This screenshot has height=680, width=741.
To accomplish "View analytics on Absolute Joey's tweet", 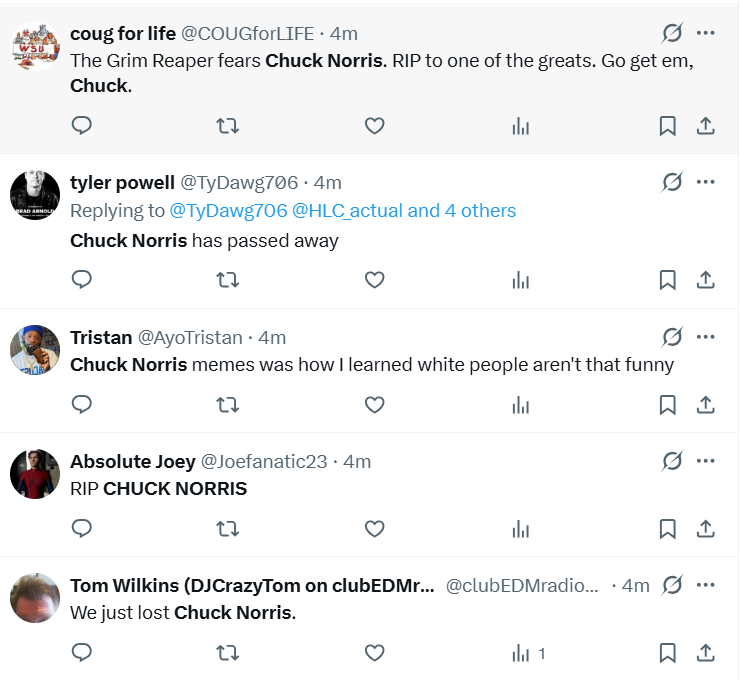I will pyautogui.click(x=520, y=528).
